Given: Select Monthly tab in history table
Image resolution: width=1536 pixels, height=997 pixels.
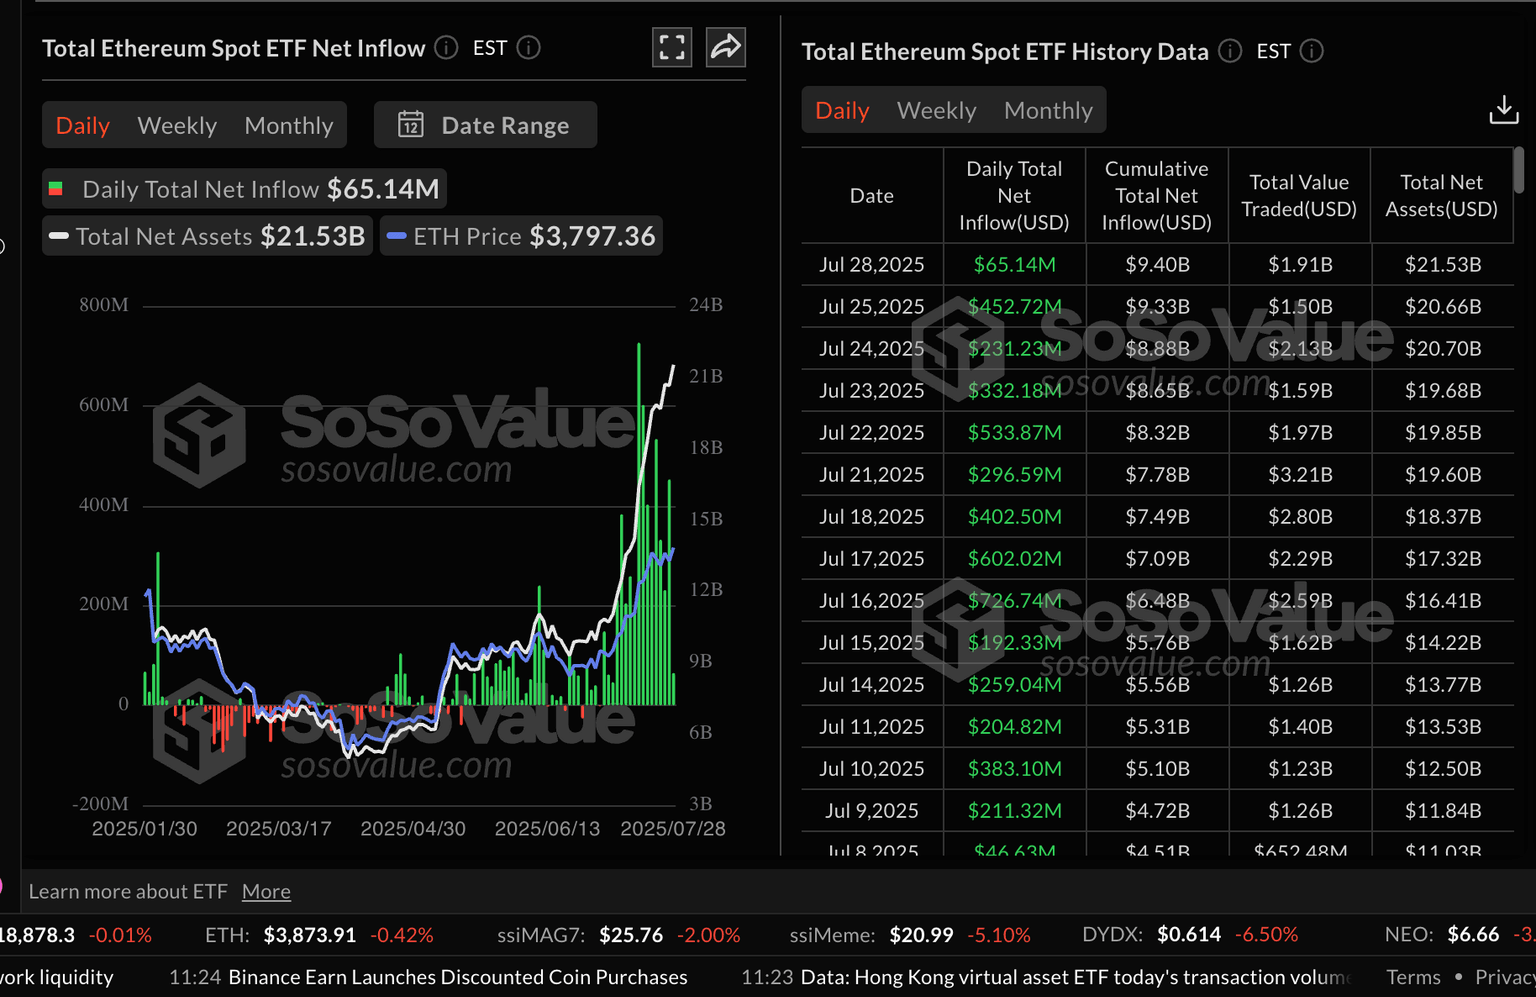Looking at the screenshot, I should [x=1048, y=110].
